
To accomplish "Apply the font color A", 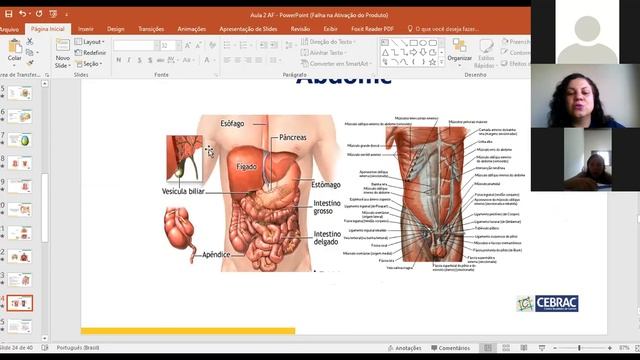I will [x=207, y=60].
